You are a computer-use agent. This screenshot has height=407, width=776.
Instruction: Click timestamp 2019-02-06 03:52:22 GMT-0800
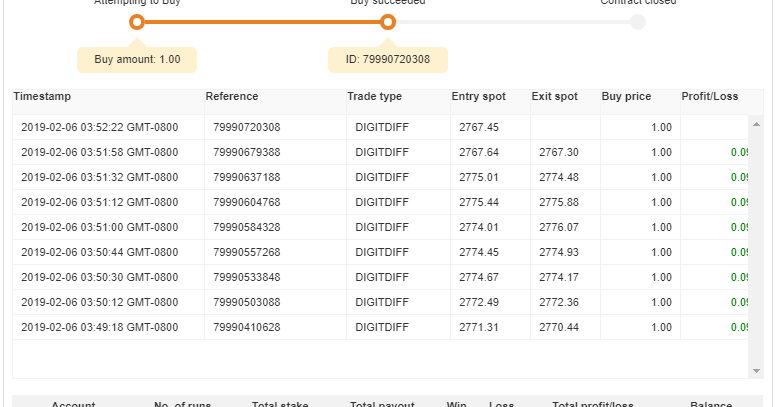click(99, 127)
